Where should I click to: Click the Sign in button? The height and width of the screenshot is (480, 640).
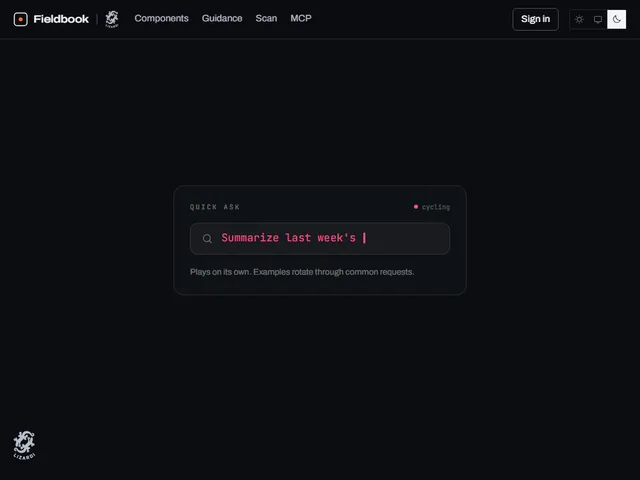[535, 19]
